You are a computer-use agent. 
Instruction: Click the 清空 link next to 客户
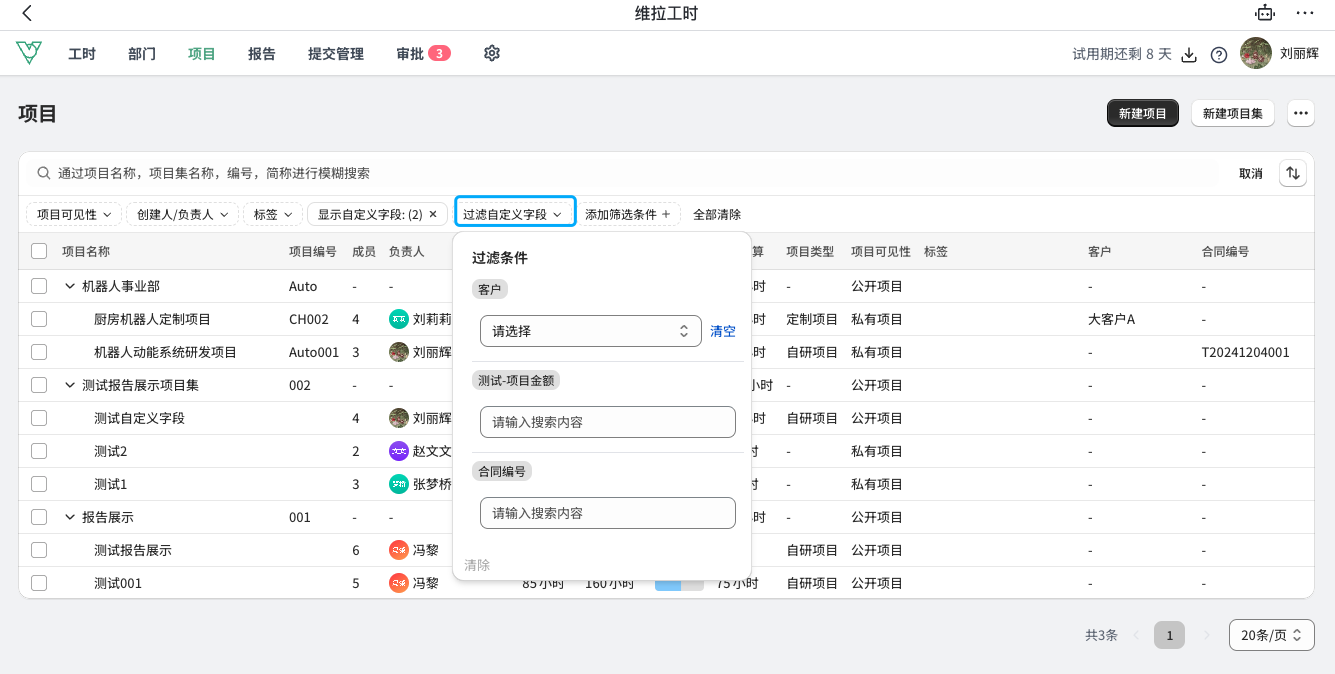coord(723,331)
